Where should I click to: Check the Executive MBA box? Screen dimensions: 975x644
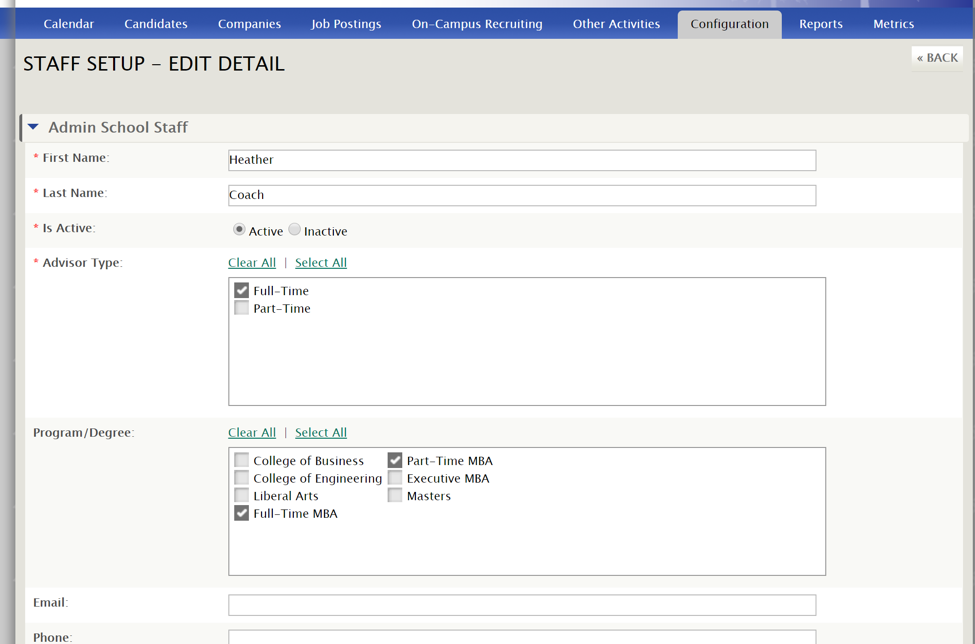[395, 477]
